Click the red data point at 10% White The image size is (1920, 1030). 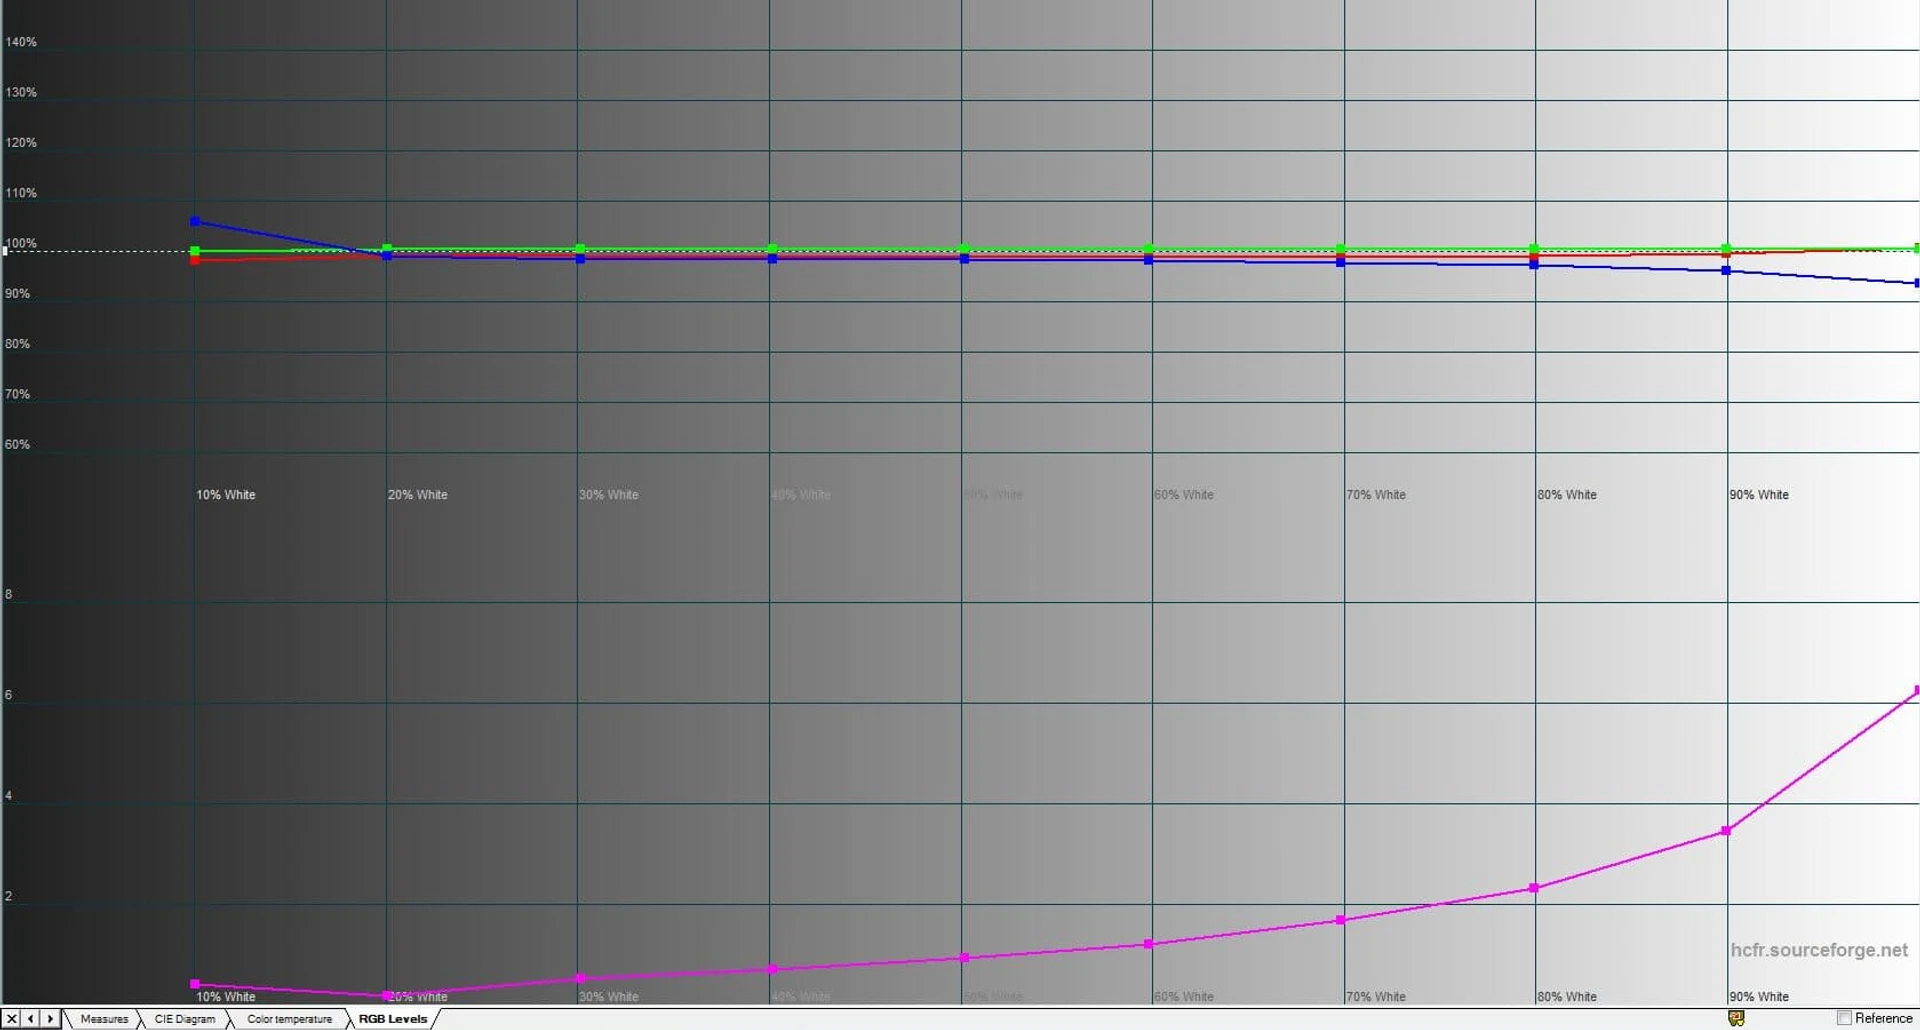click(x=195, y=260)
